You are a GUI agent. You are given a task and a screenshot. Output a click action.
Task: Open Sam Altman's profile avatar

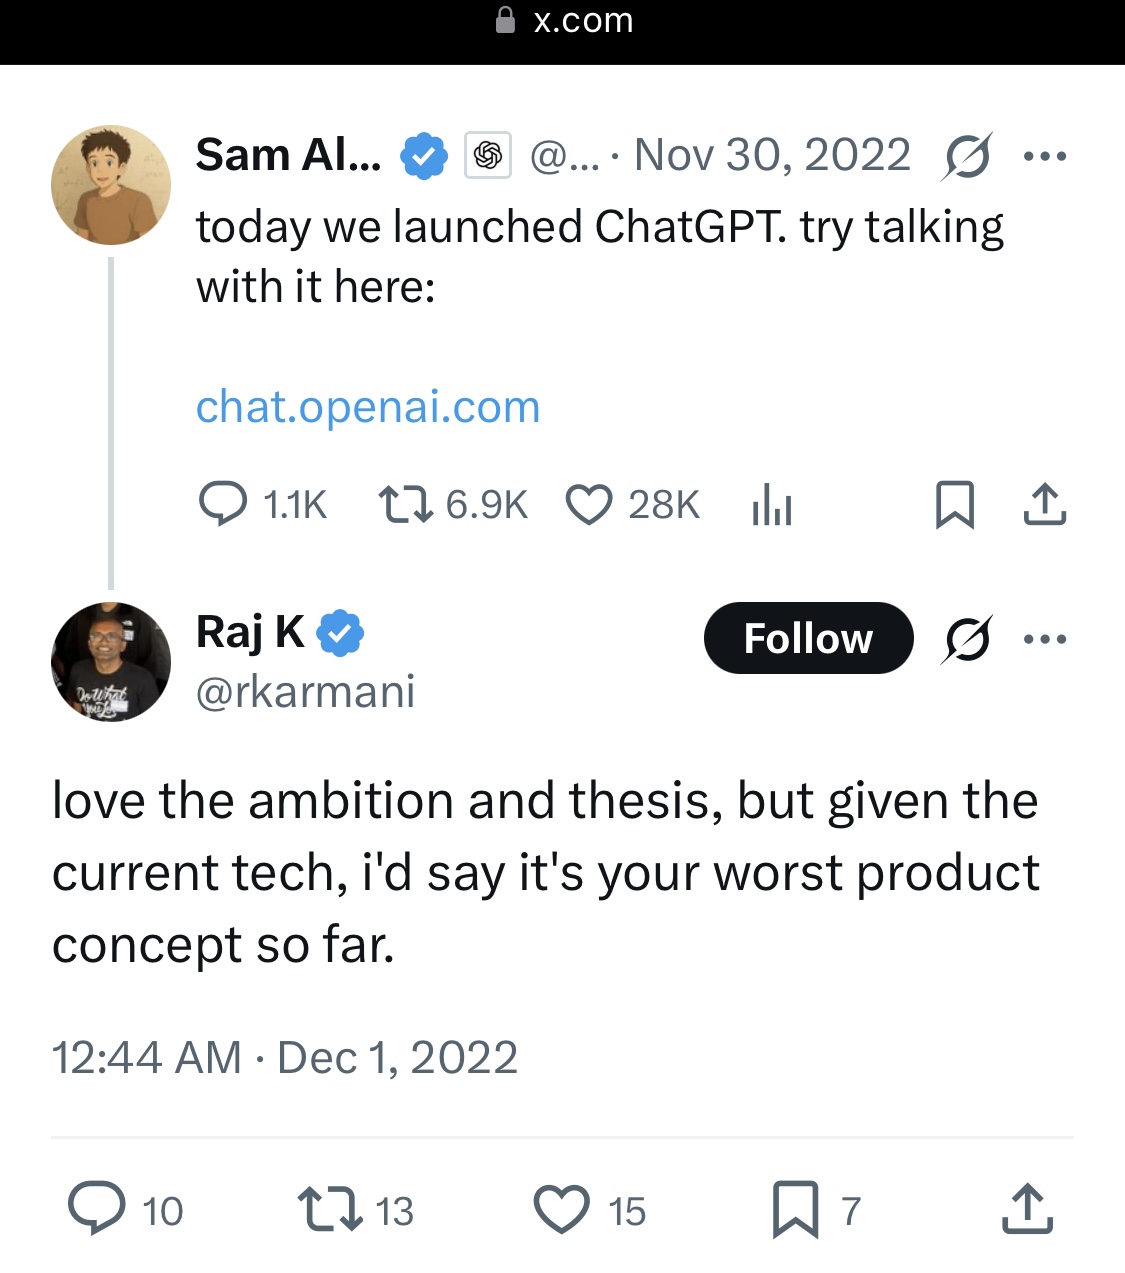coord(111,185)
